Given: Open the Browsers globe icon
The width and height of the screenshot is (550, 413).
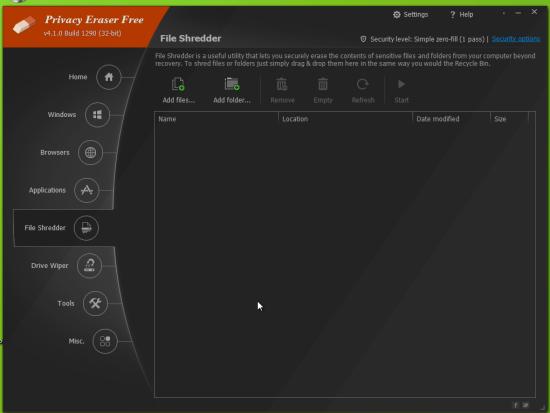Looking at the screenshot, I should pos(90,153).
